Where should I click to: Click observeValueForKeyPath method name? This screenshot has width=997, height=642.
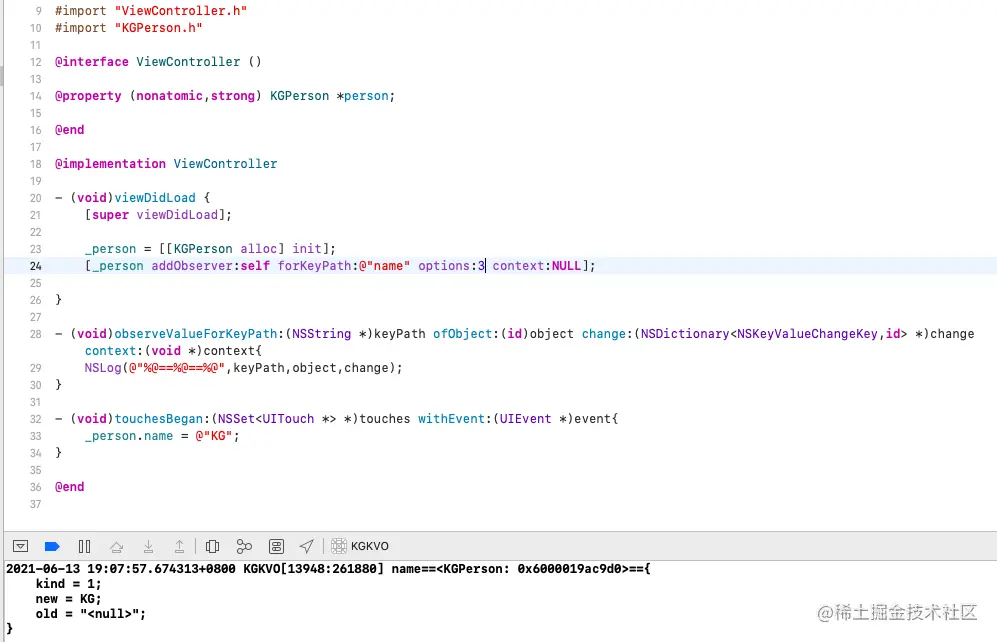(196, 334)
